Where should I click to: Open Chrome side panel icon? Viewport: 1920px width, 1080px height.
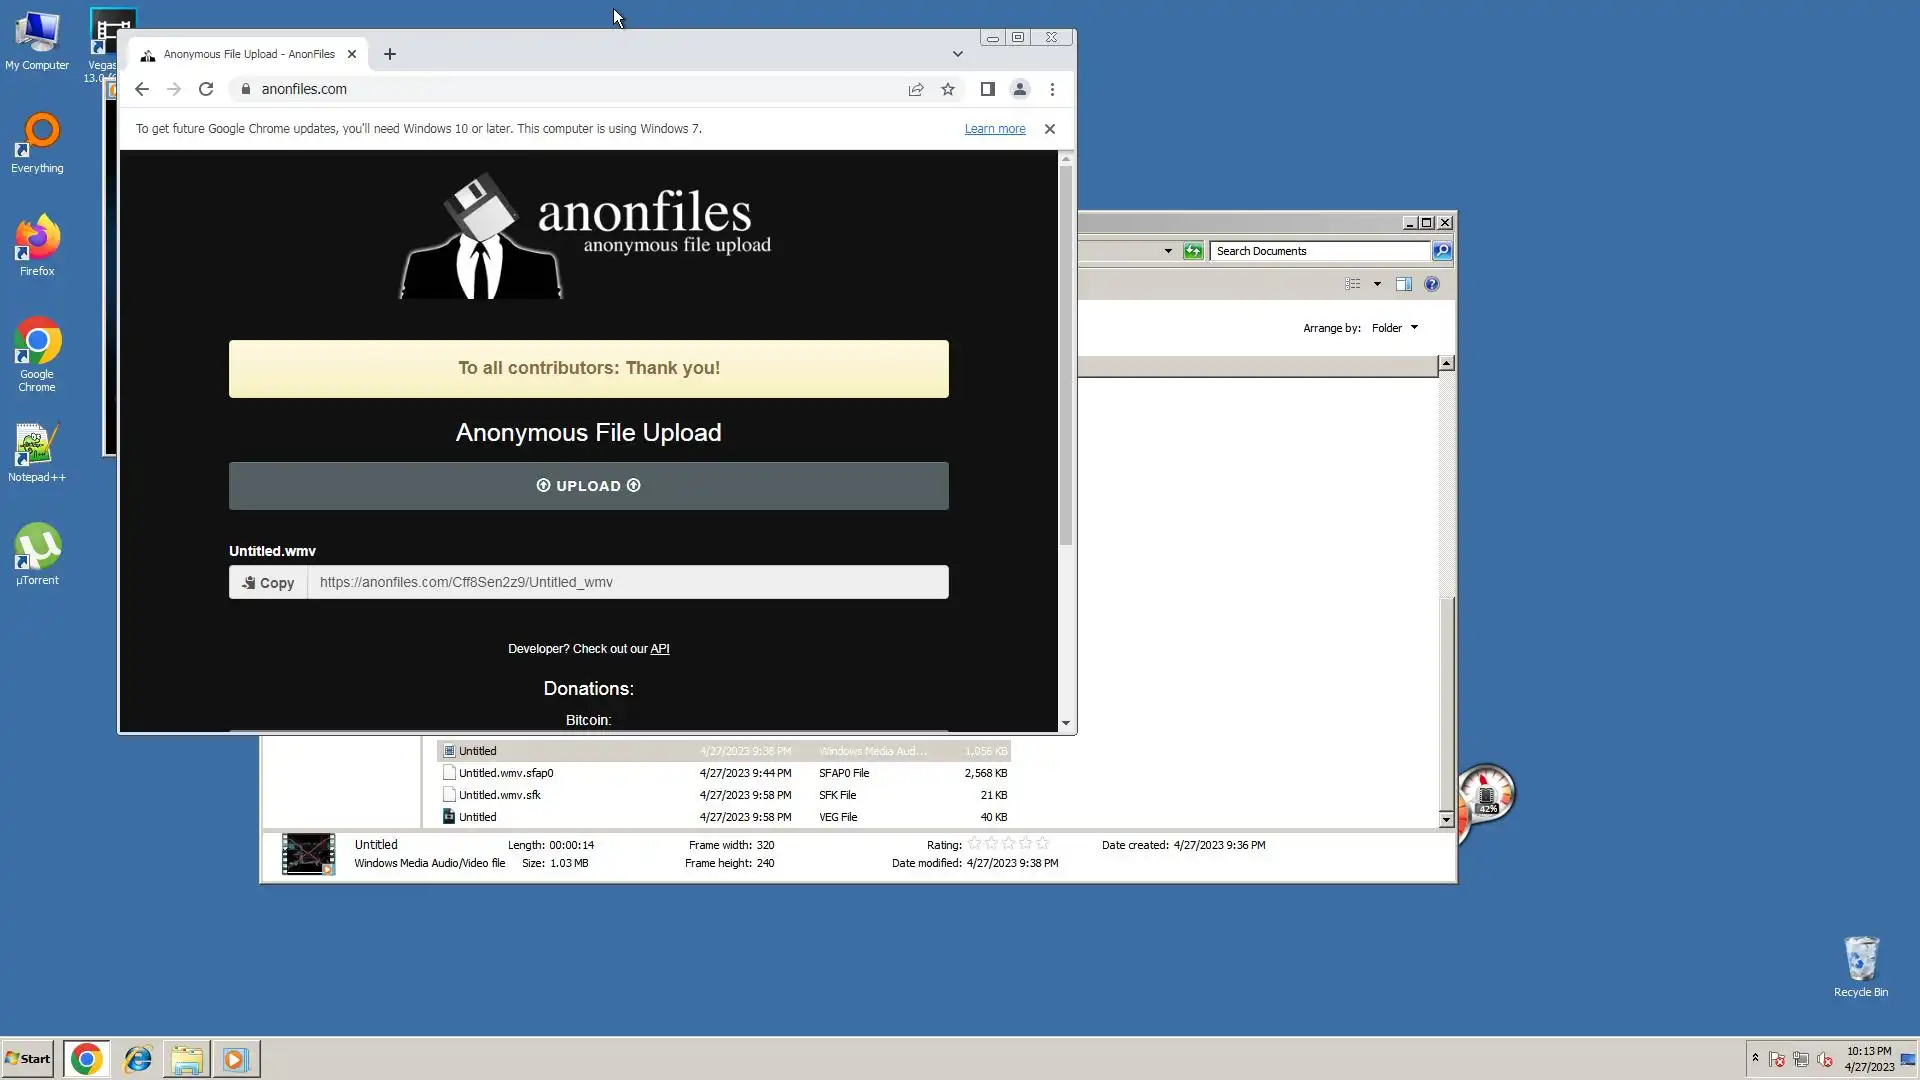click(x=987, y=89)
